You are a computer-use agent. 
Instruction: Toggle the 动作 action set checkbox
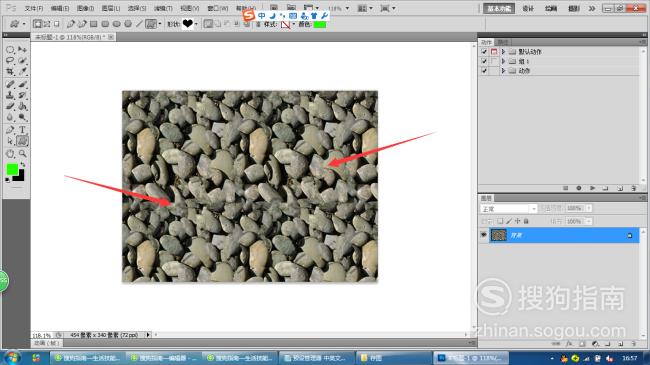tap(484, 71)
